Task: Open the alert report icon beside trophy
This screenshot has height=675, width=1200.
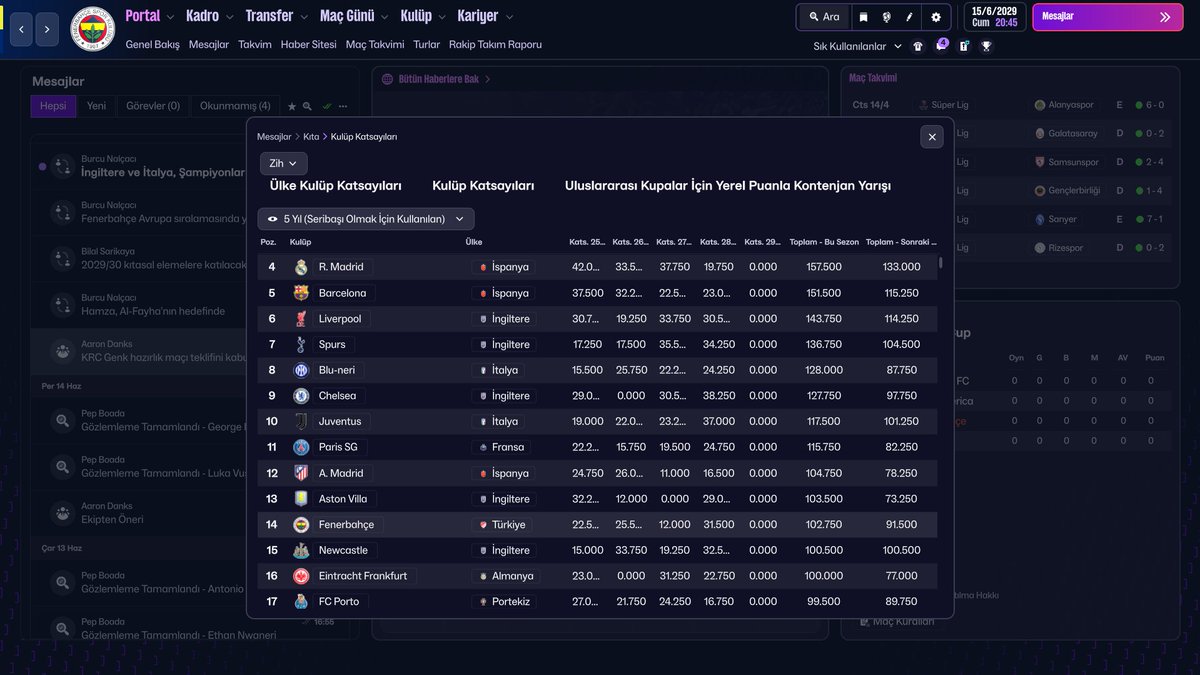Action: click(964, 46)
